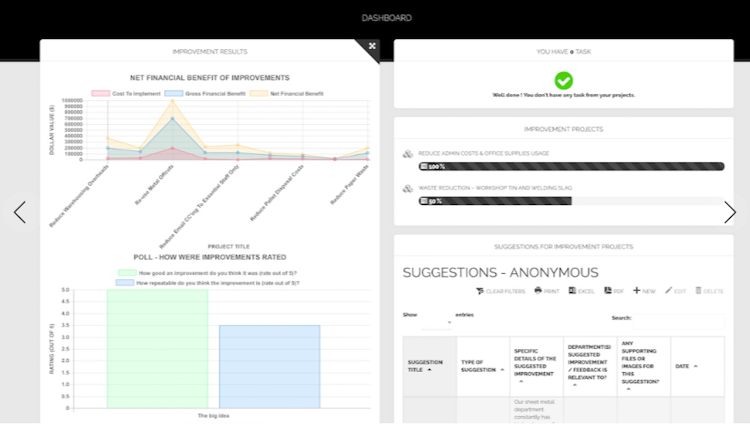
Task: Click the Dashboard title
Action: (386, 18)
